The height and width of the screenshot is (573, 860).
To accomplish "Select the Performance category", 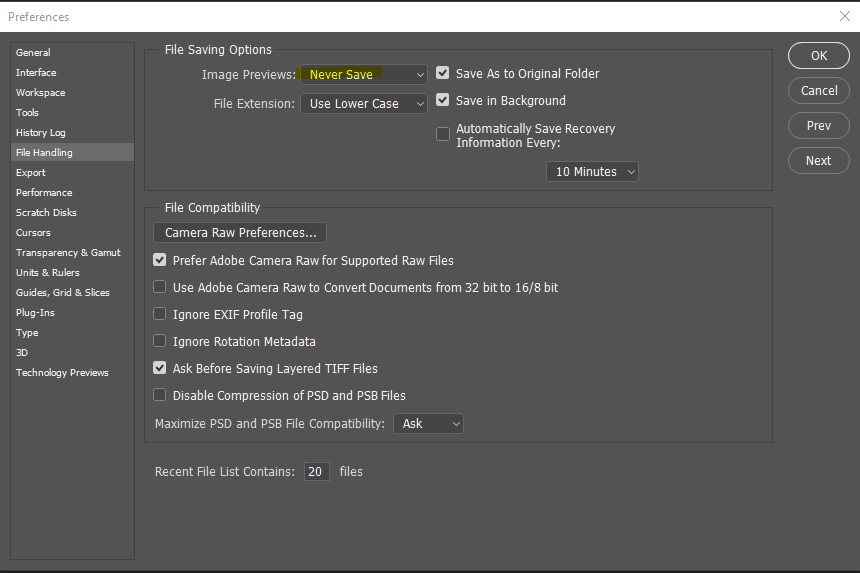I will click(44, 192).
